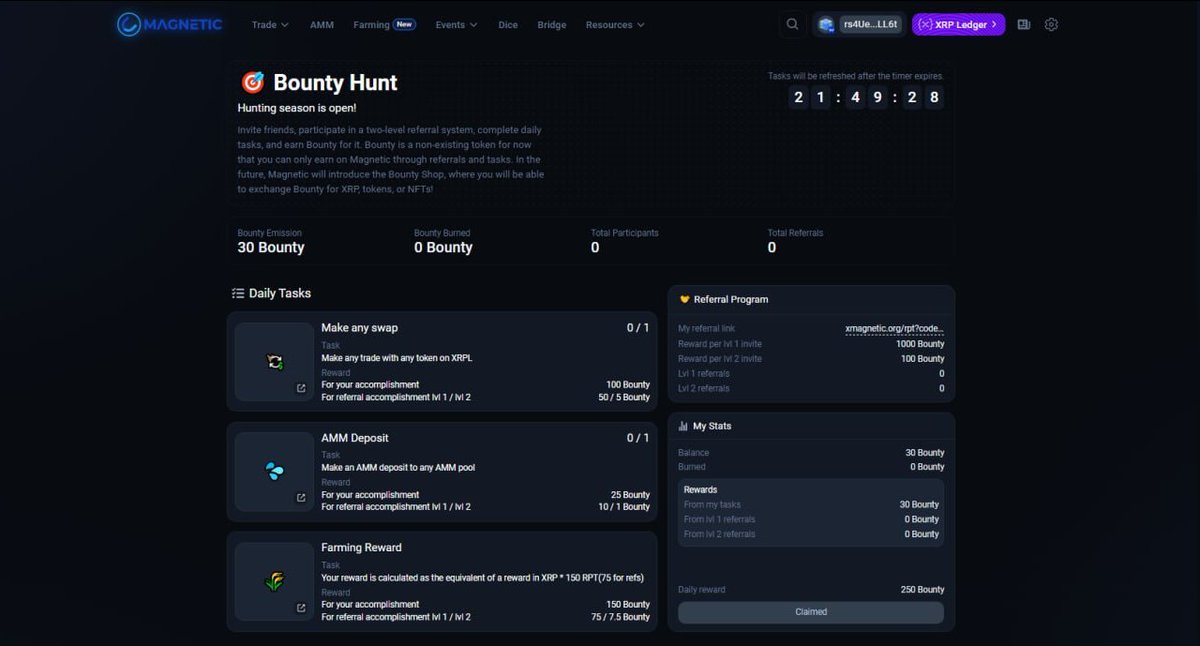This screenshot has height=646, width=1200.
Task: Open the settings gear icon
Action: [x=1051, y=24]
